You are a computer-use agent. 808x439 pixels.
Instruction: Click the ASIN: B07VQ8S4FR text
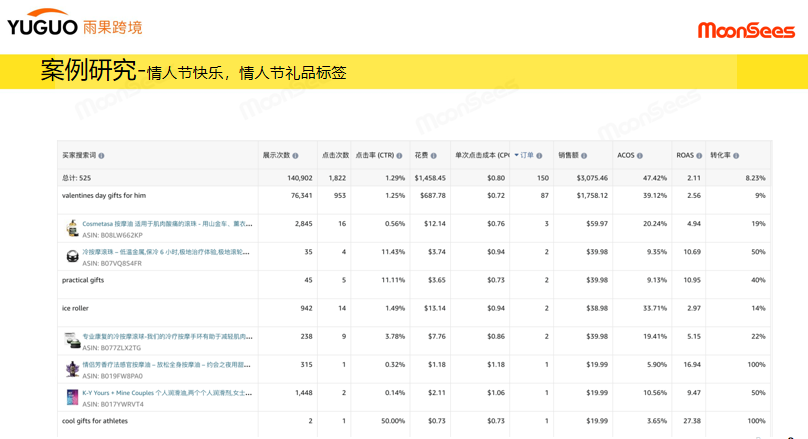click(x=112, y=263)
